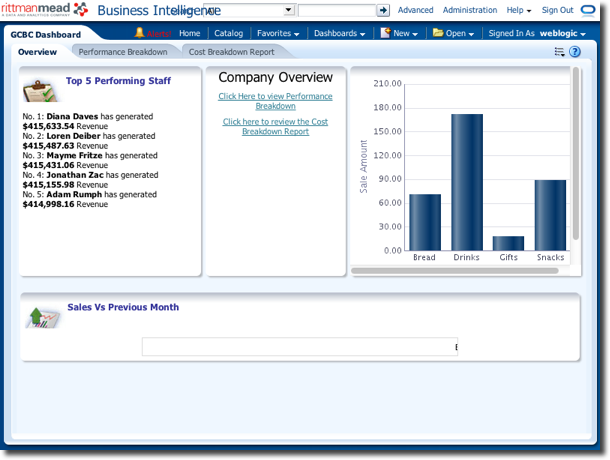Click the blue help question mark icon
The width and height of the screenshot is (610, 460).
(x=575, y=52)
